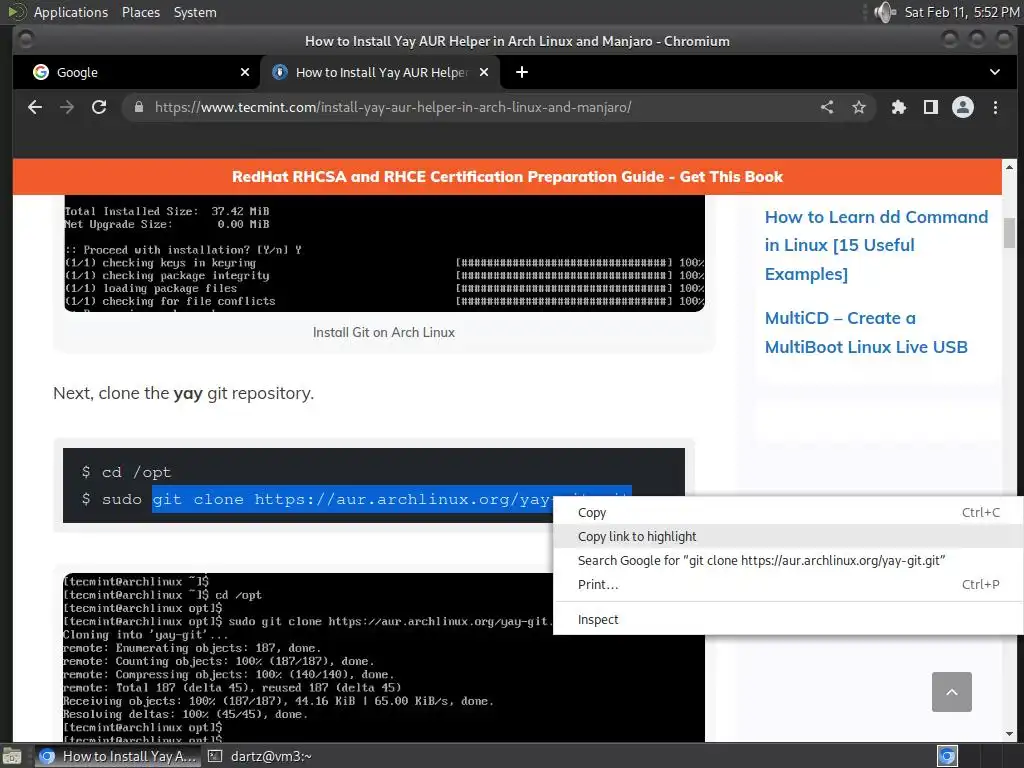1024x768 pixels.
Task: Choose Copy from the context menu
Action: point(788,513)
